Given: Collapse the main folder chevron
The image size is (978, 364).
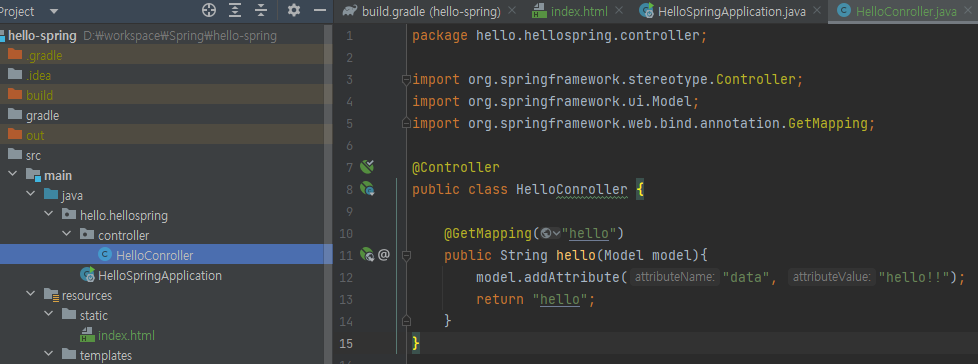Looking at the screenshot, I should click(12, 175).
